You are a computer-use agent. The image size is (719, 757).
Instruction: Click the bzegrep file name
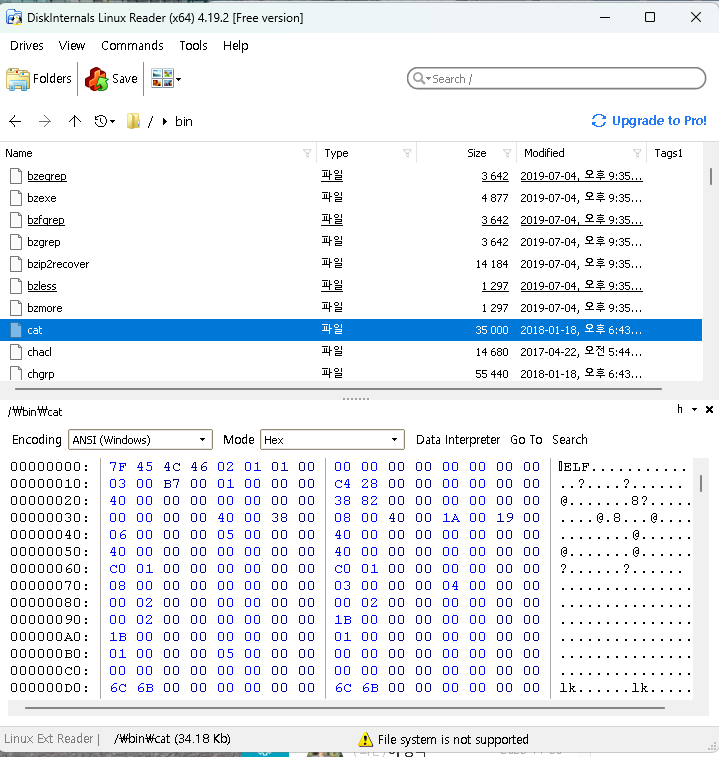click(47, 176)
